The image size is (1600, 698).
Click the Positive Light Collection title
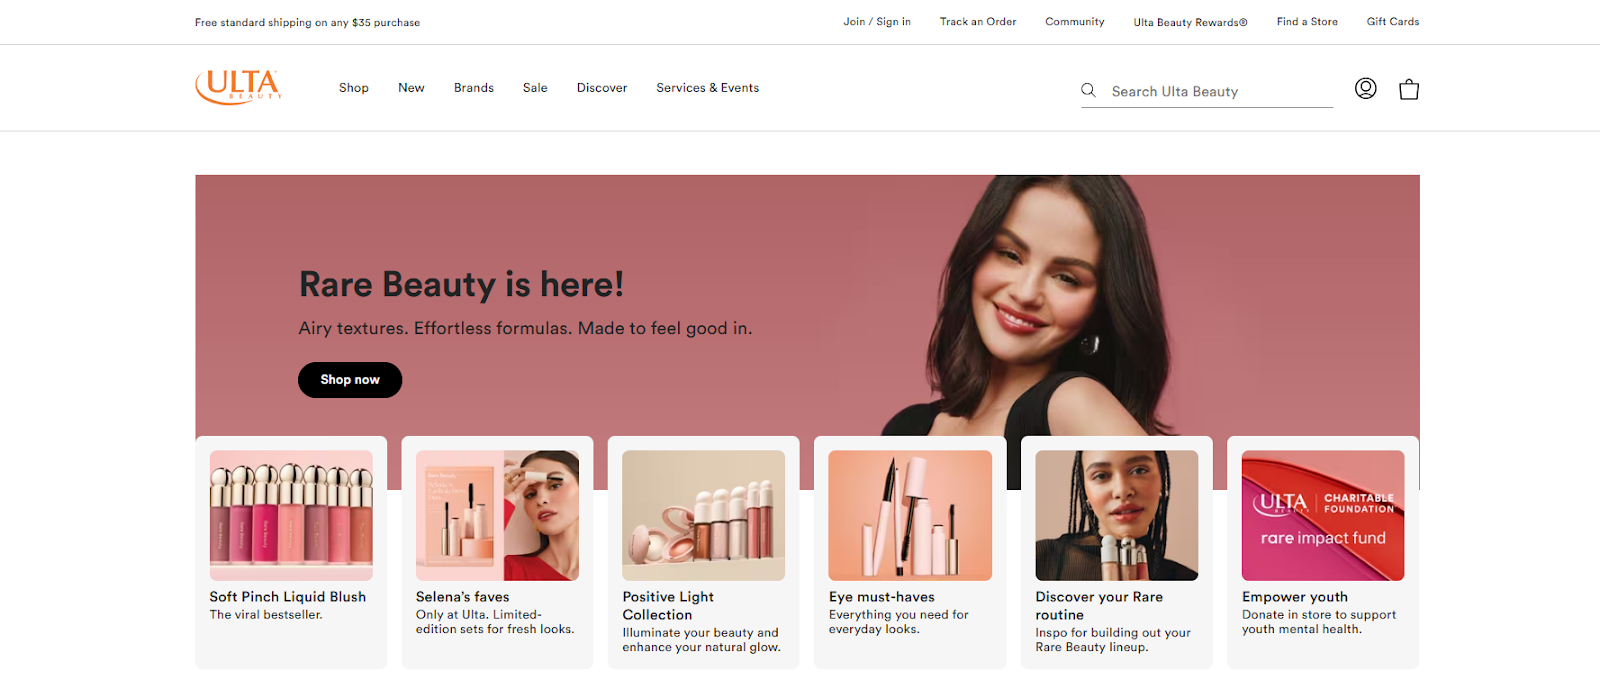tap(668, 606)
